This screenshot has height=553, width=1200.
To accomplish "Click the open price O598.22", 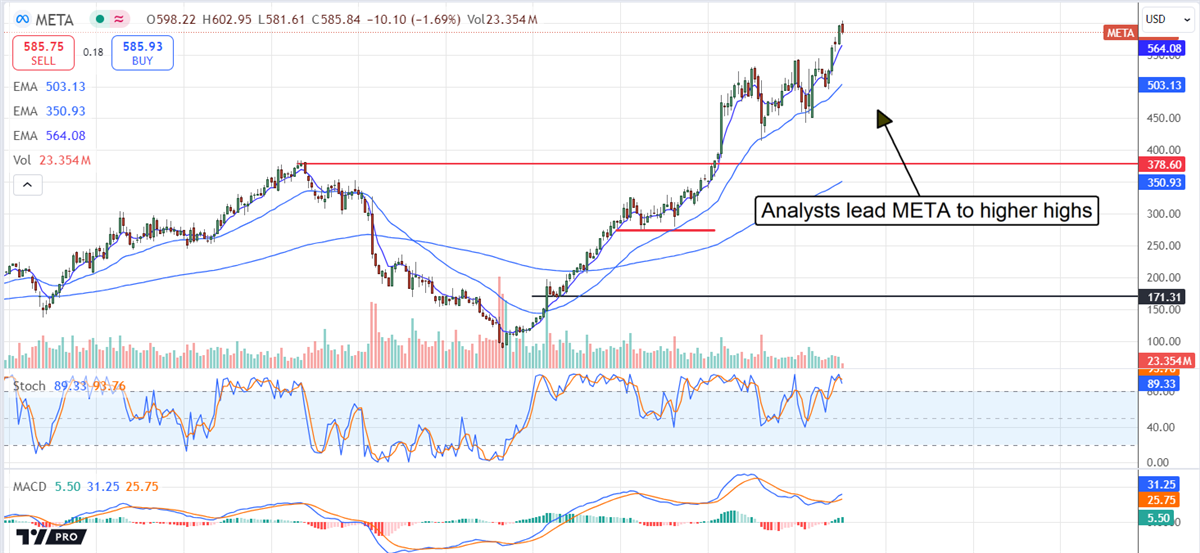I will 173,19.
